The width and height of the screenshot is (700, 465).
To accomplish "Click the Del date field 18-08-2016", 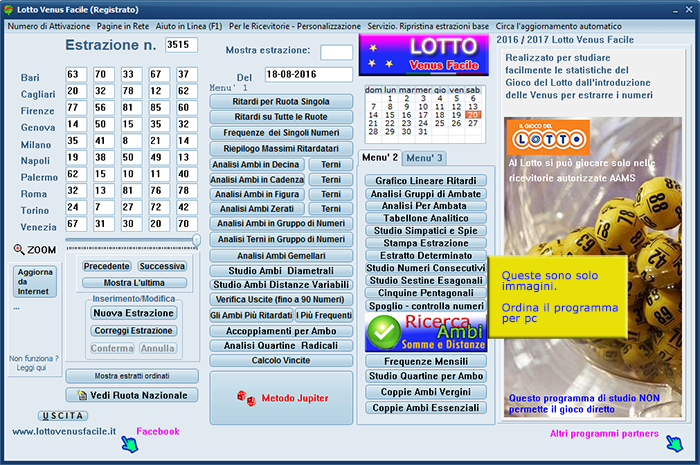I will click(x=308, y=75).
